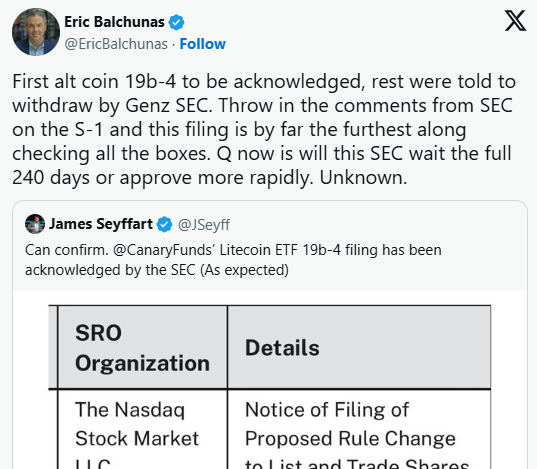This screenshot has width=537, height=469.
Task: Open the Eric Balchunas display name
Action: pyautogui.click(x=114, y=22)
